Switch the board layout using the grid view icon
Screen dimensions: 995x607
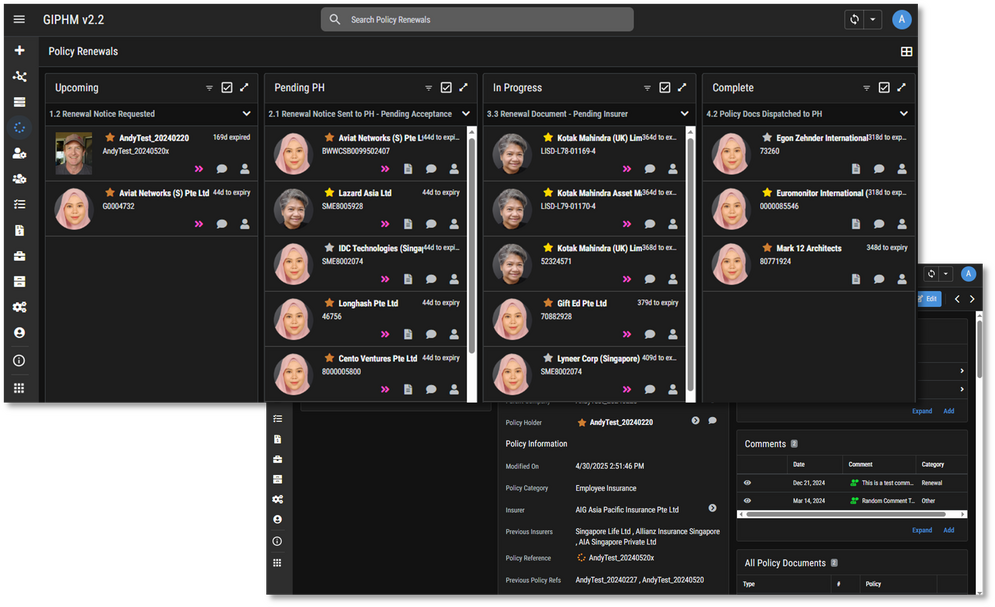[x=906, y=52]
